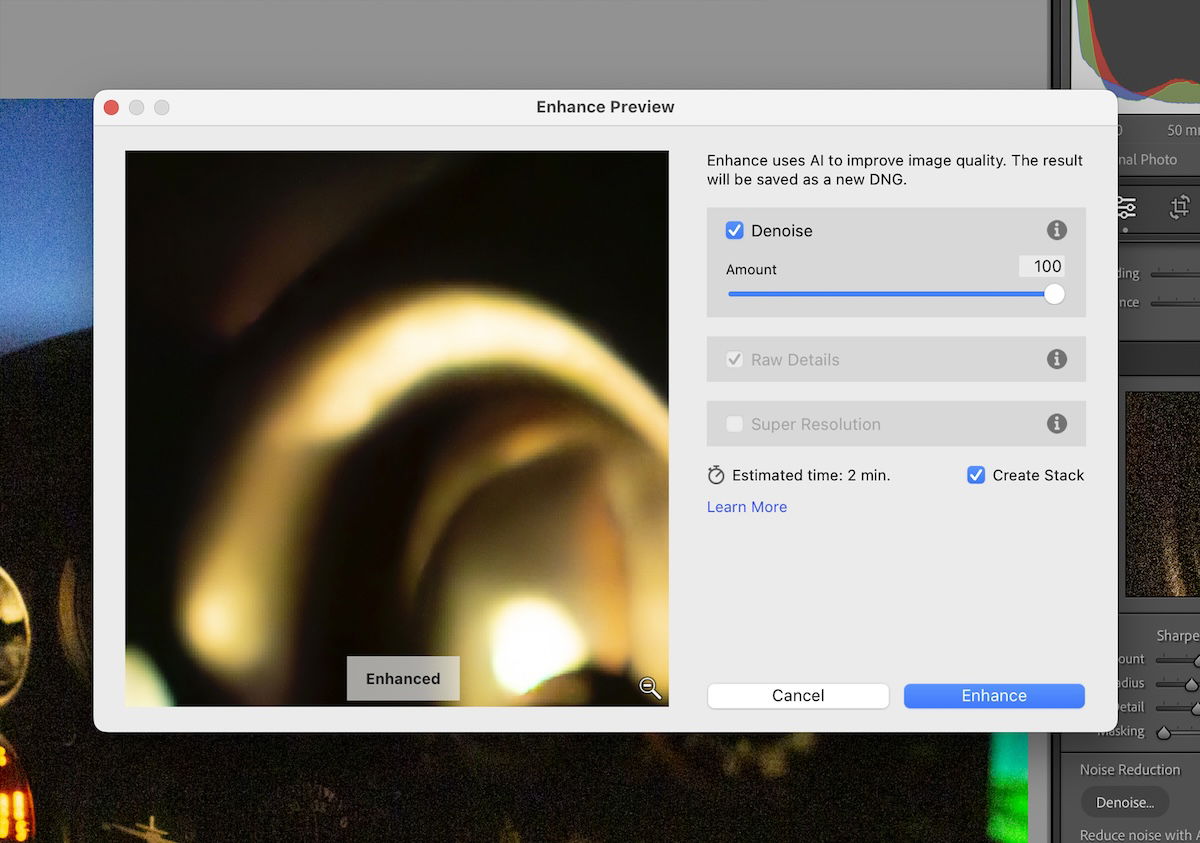Open the Denoise info tooltip
1200x843 pixels.
coord(1056,230)
